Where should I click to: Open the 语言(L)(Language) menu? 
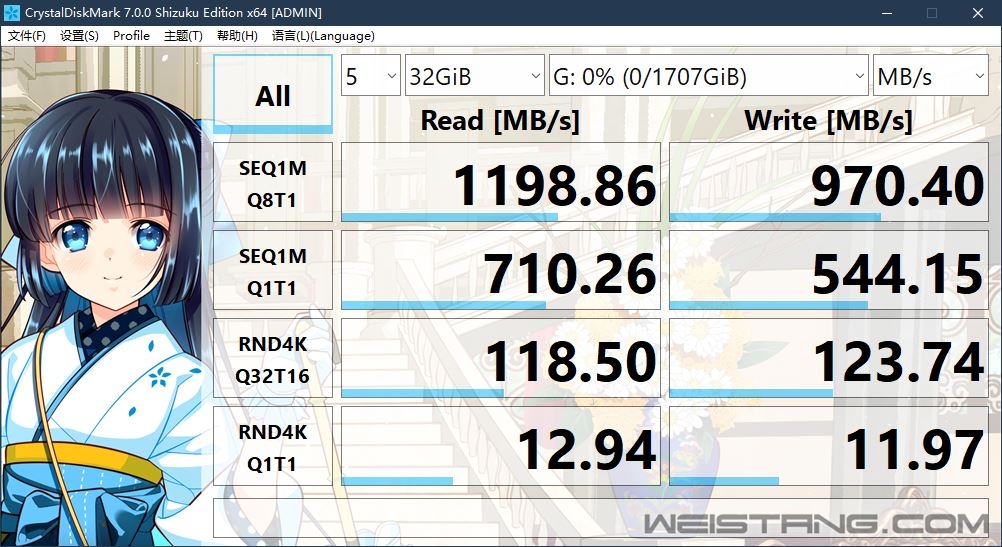323,36
